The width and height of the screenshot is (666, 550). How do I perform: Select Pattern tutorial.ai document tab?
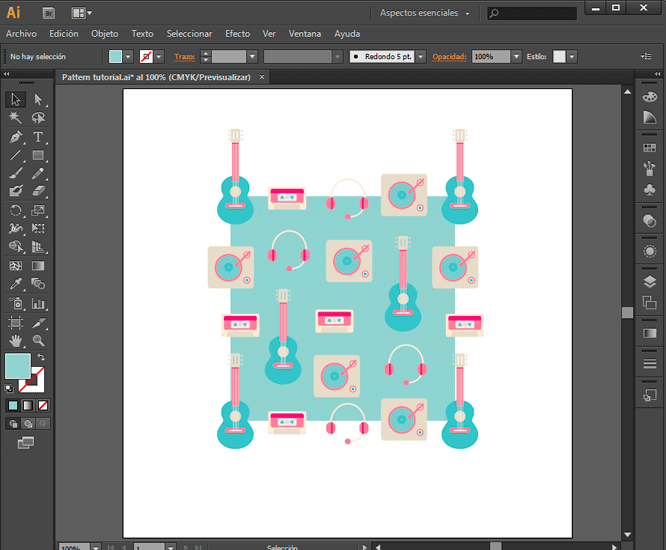[156, 77]
